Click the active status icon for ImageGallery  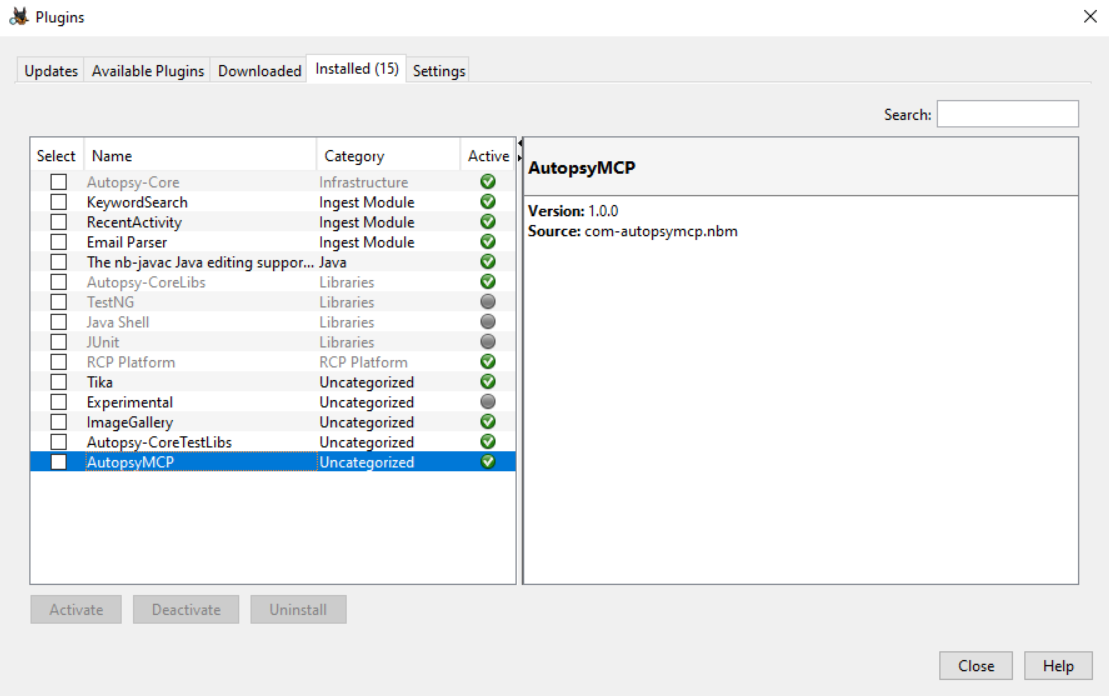click(487, 422)
